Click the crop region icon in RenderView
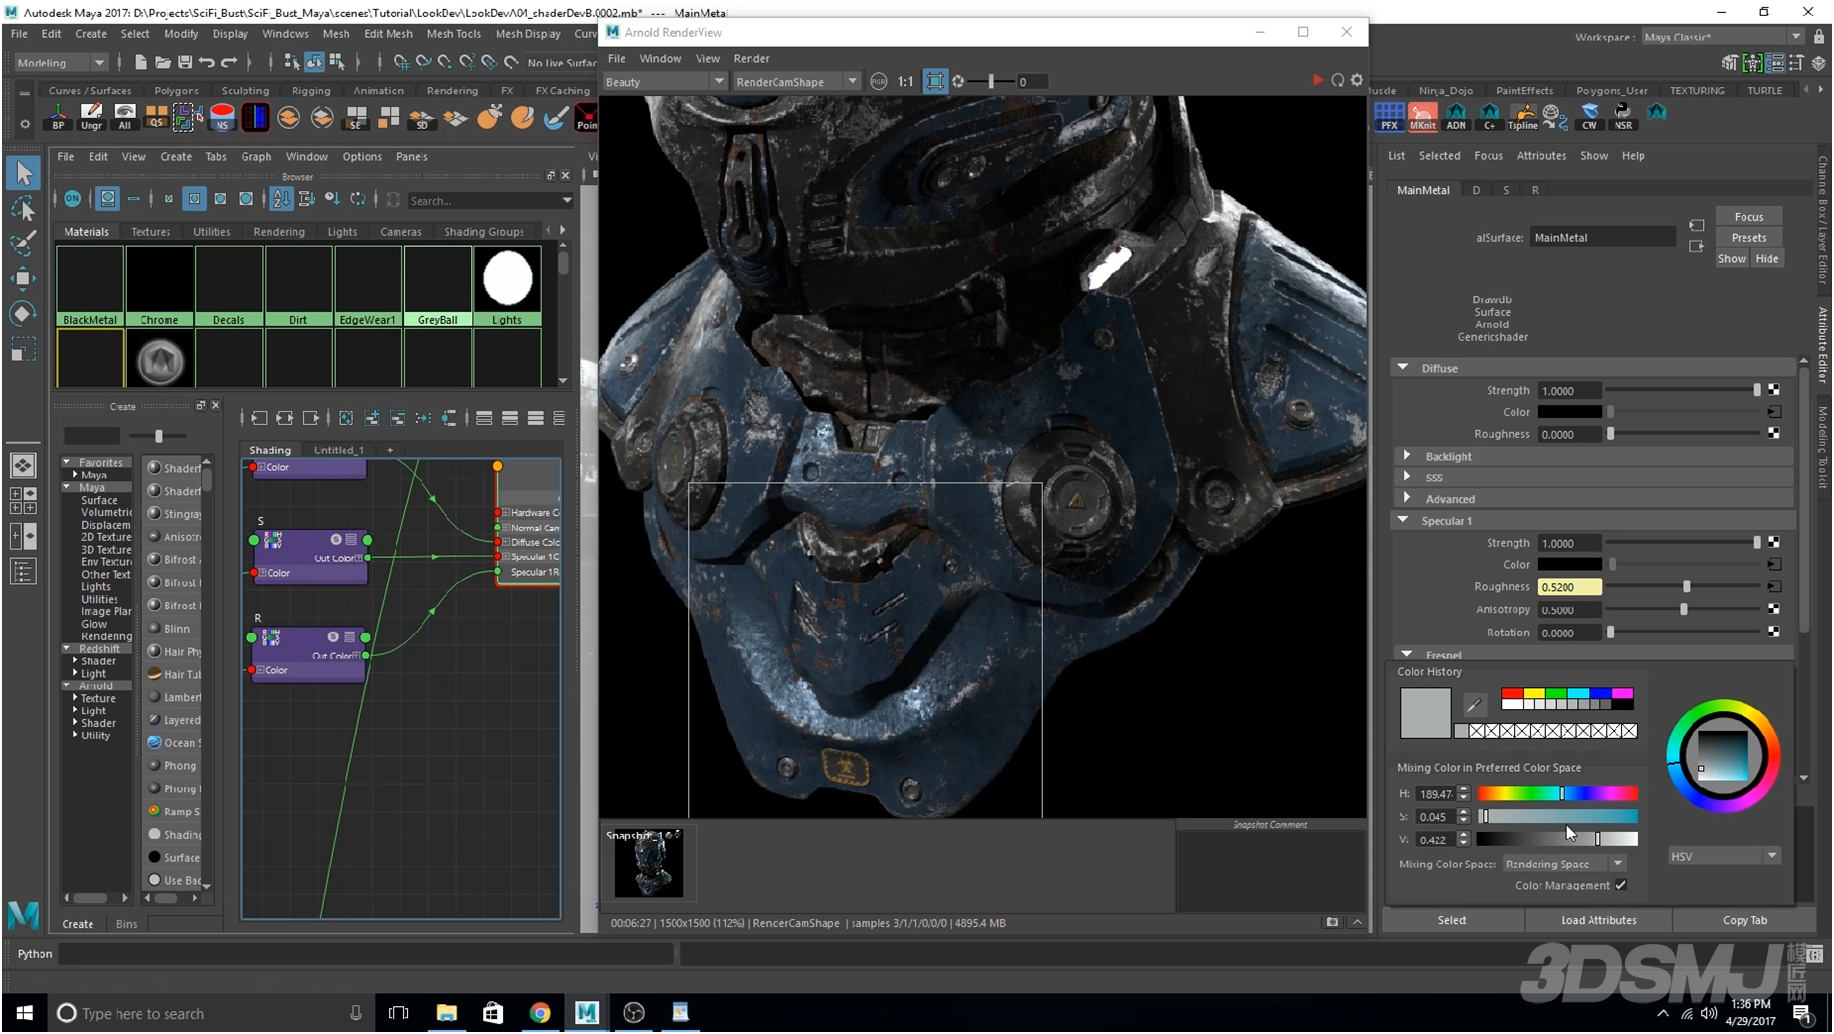This screenshot has height=1034, width=1834. [934, 82]
